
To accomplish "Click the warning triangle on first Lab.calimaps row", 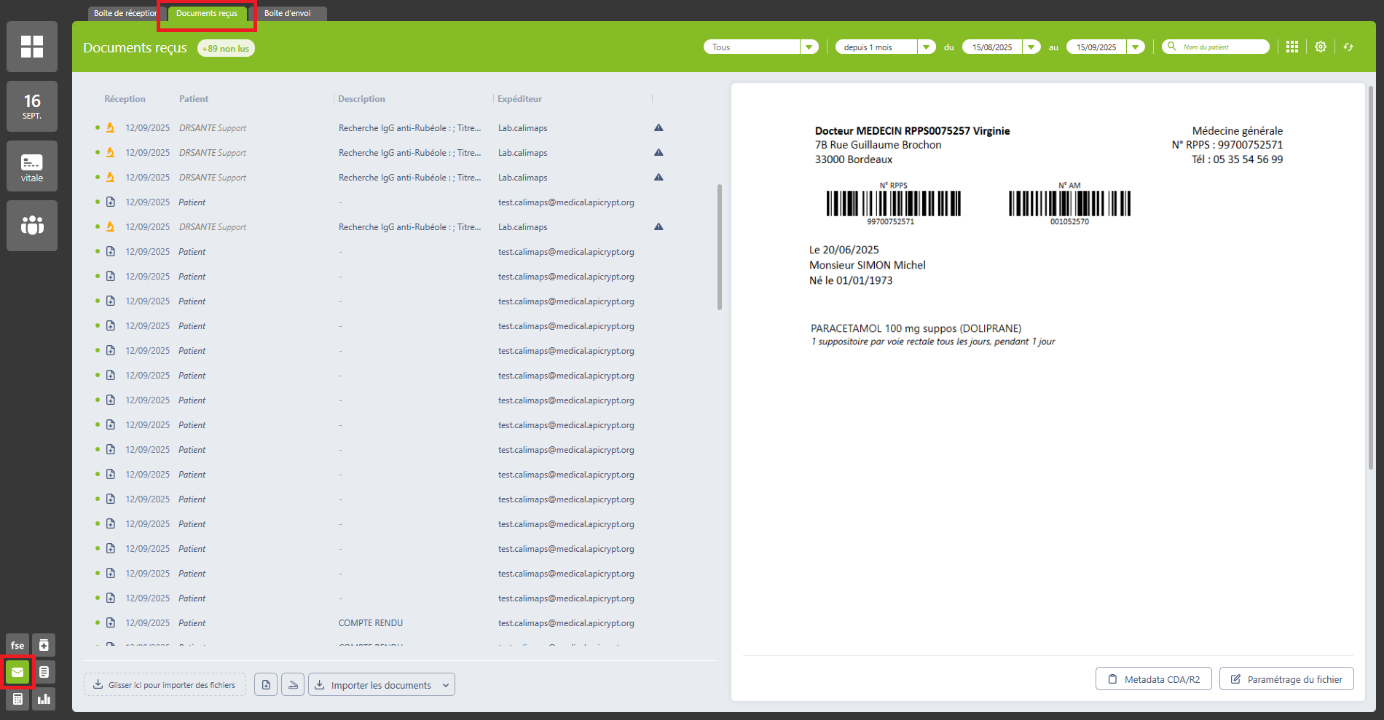I will coord(658,128).
